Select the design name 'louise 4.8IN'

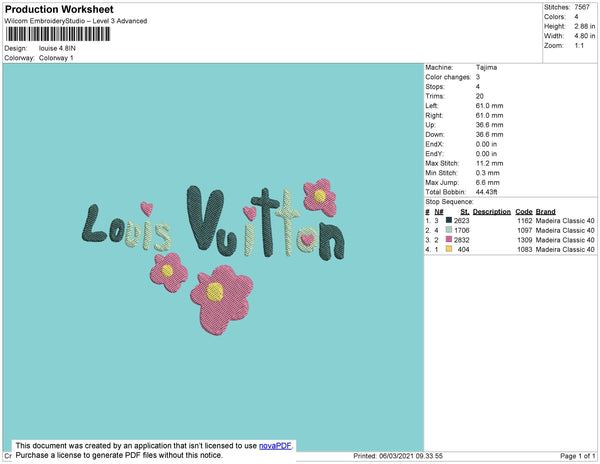pyautogui.click(x=57, y=48)
